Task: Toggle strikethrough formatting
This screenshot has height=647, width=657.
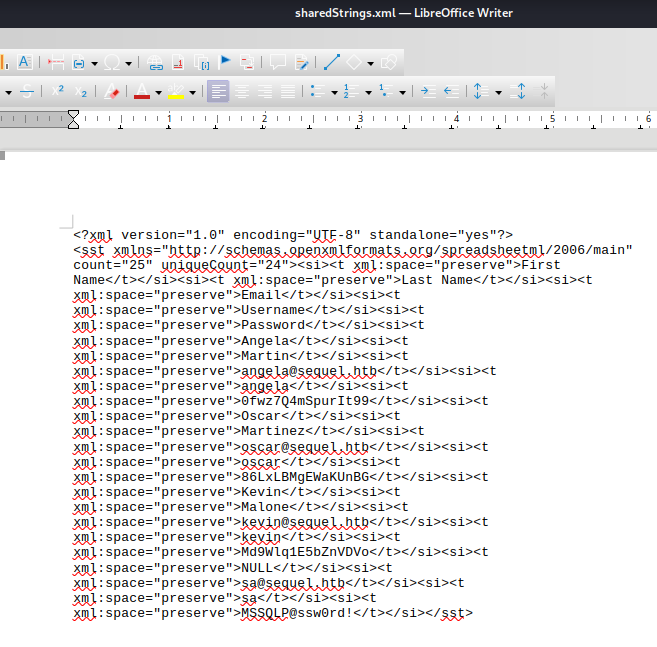Action: coord(27,91)
